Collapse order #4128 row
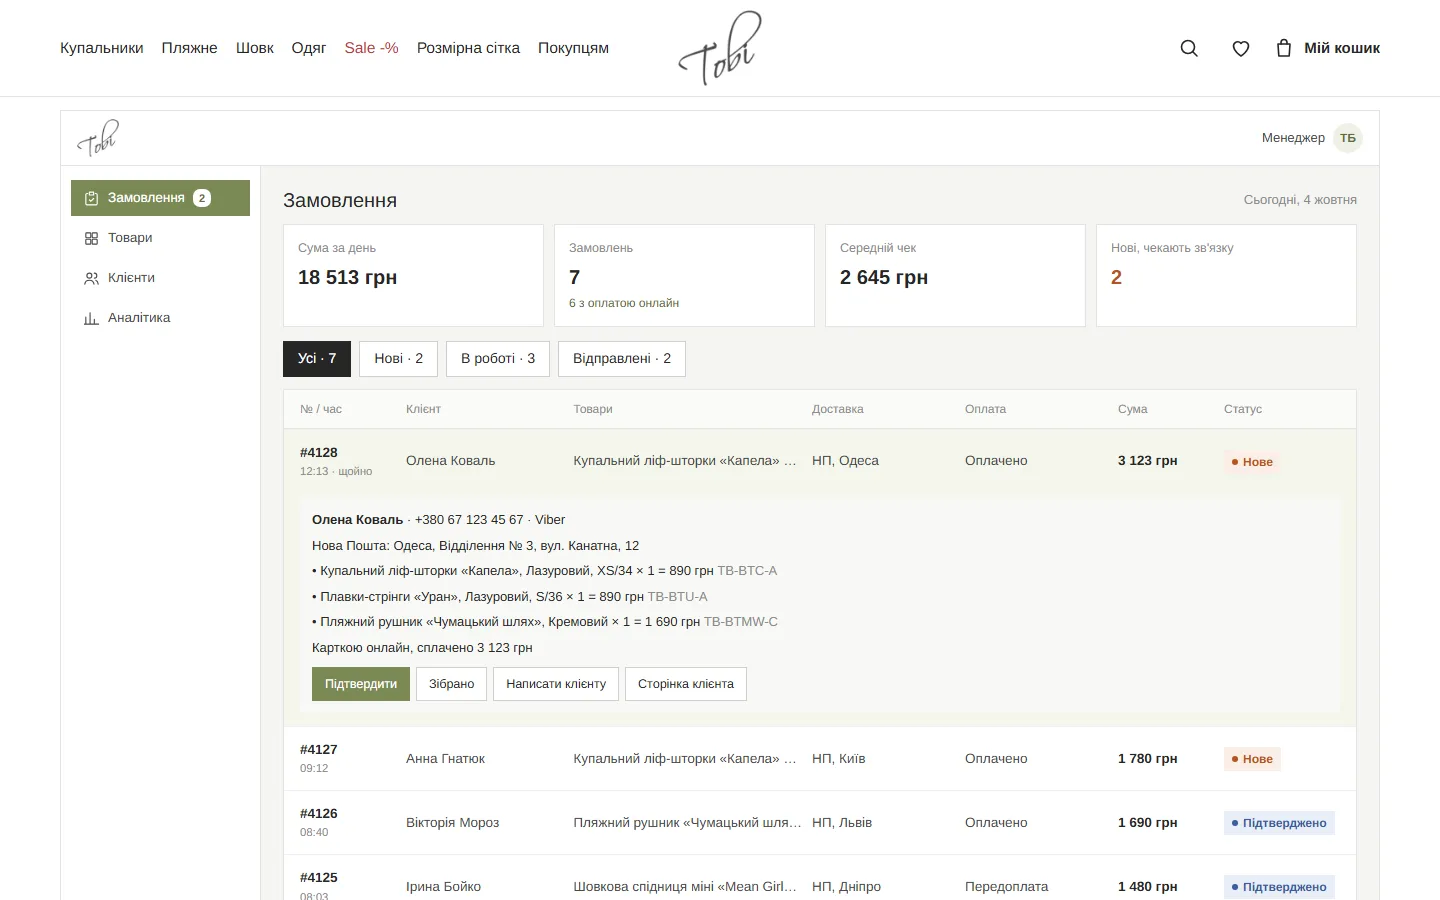 820,461
